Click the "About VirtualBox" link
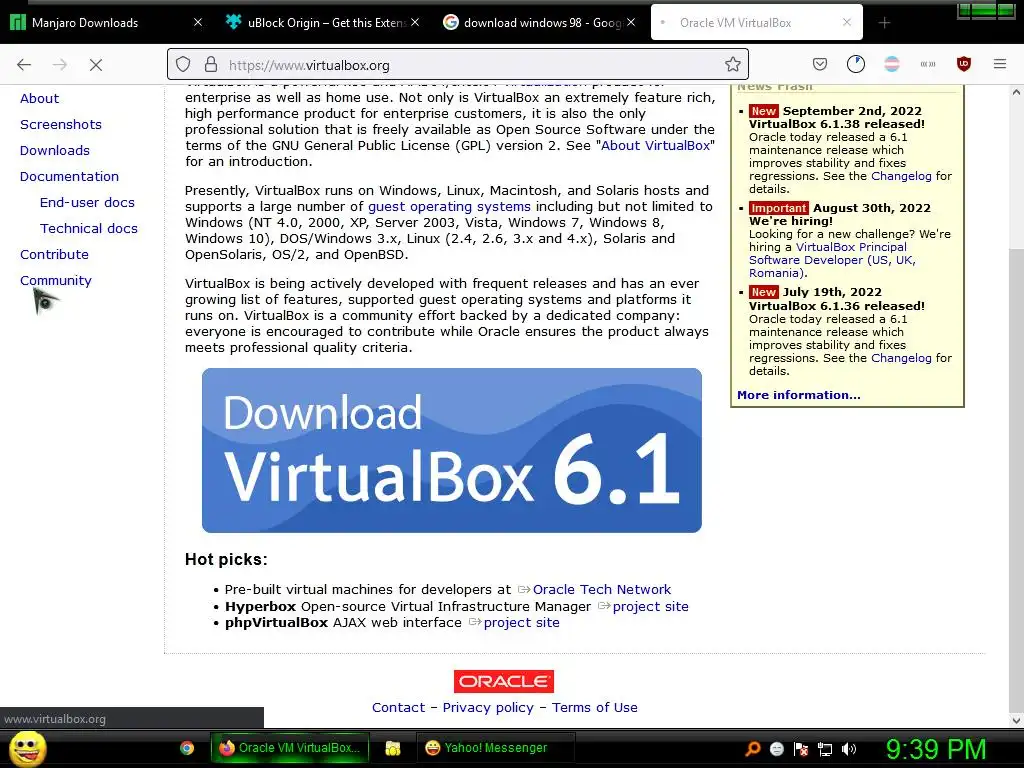The height and width of the screenshot is (768, 1024). tap(655, 146)
